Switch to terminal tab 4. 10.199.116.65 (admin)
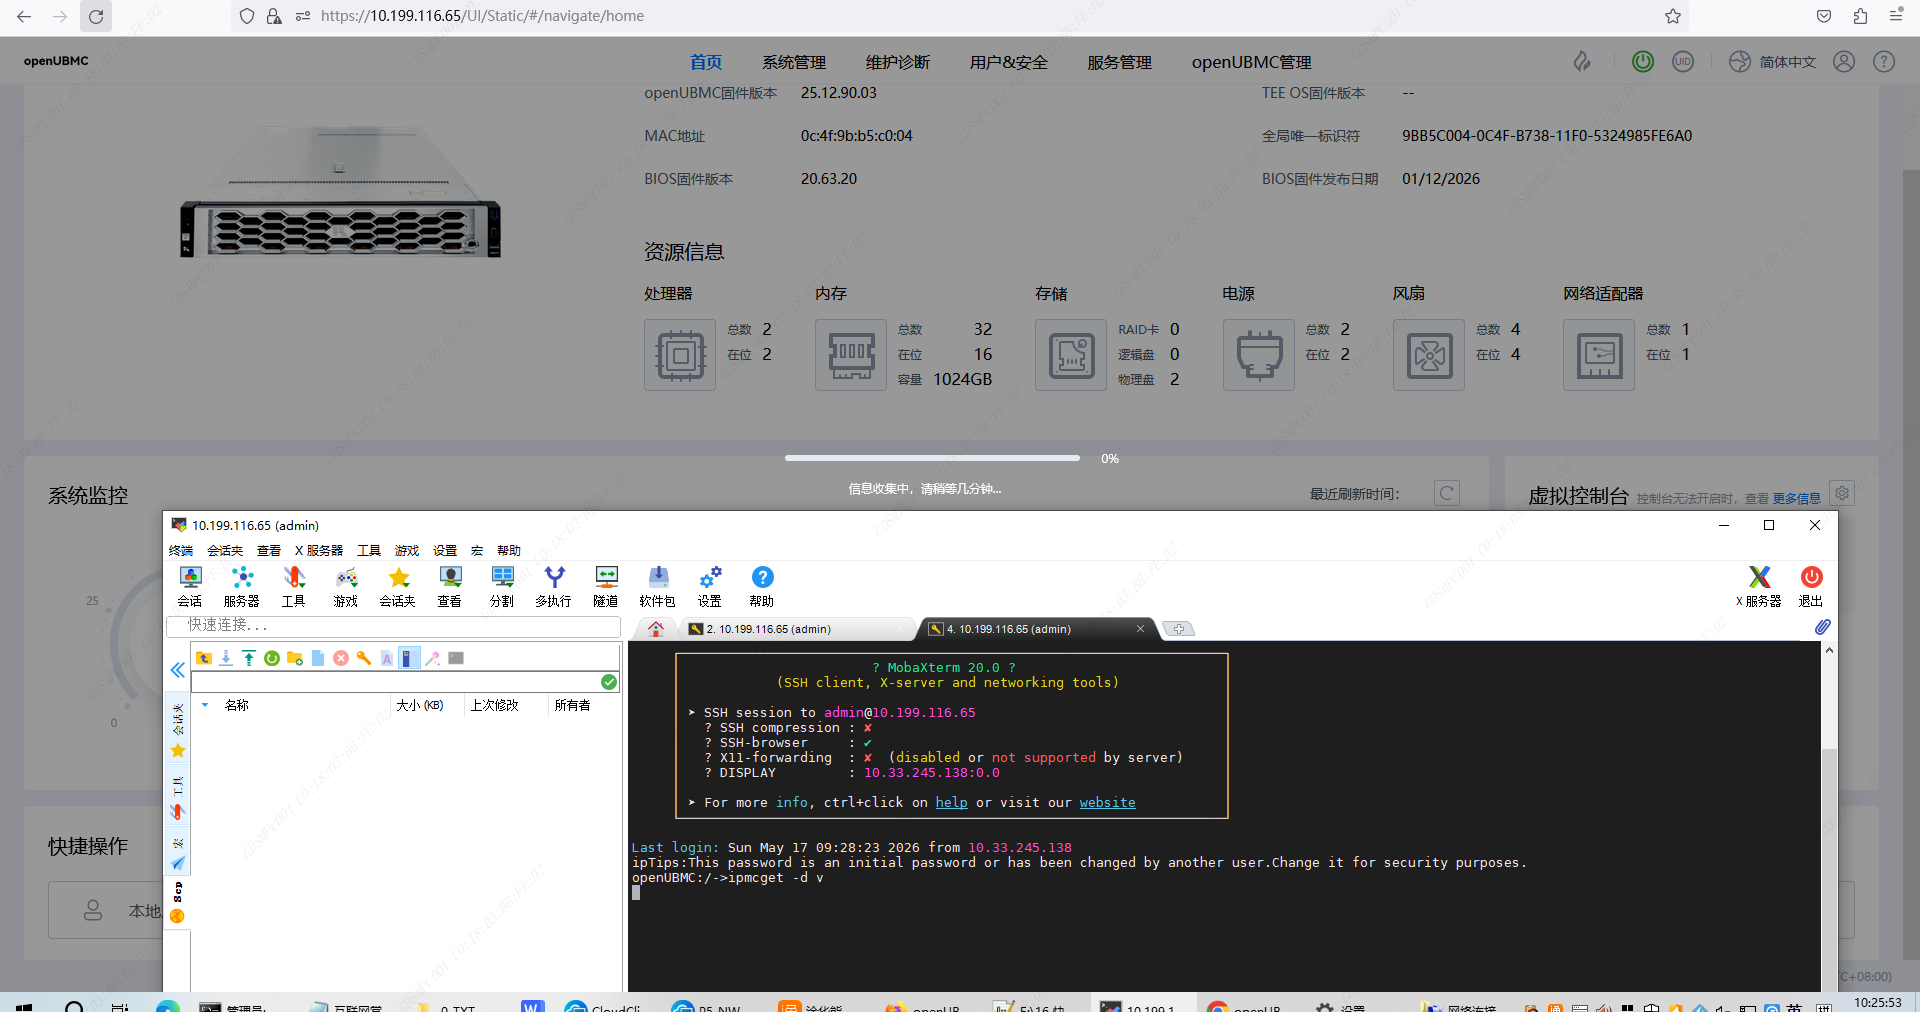This screenshot has height=1012, width=1920. pyautogui.click(x=1037, y=629)
